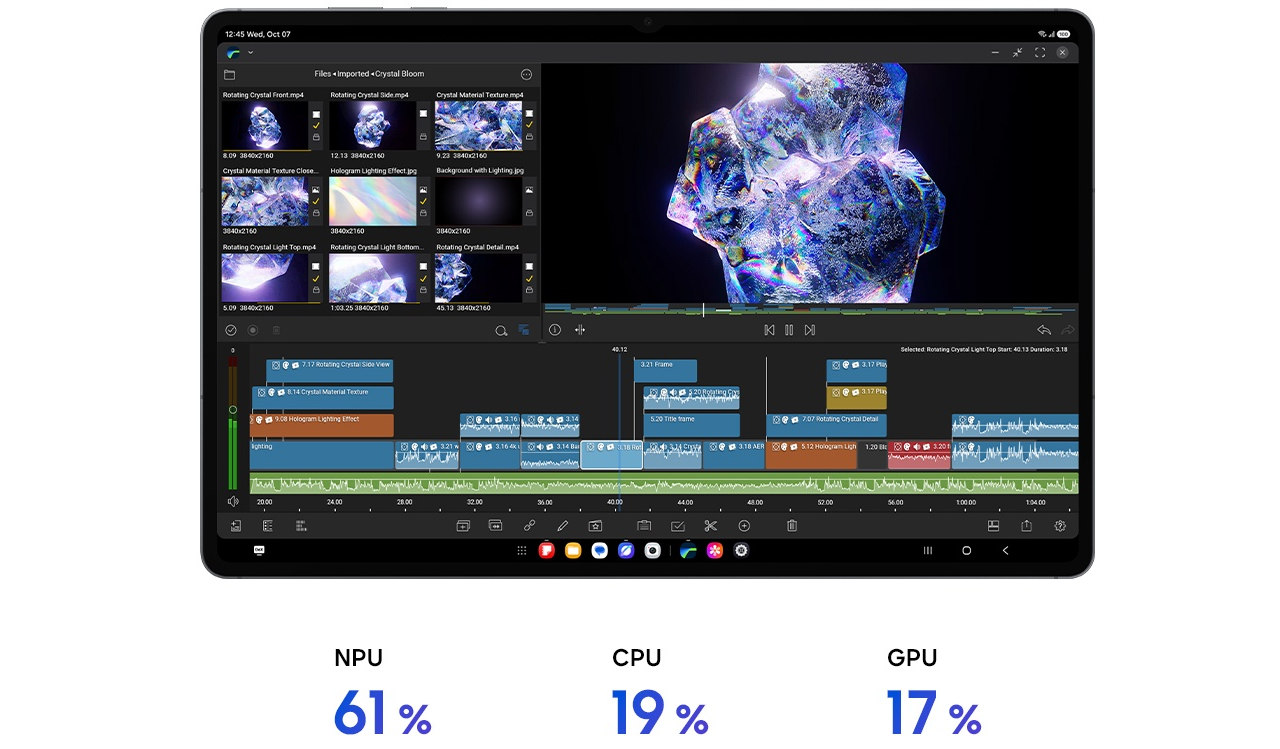Tap the Android home button
Screen dimensions: 1280x749
[x=966, y=551]
